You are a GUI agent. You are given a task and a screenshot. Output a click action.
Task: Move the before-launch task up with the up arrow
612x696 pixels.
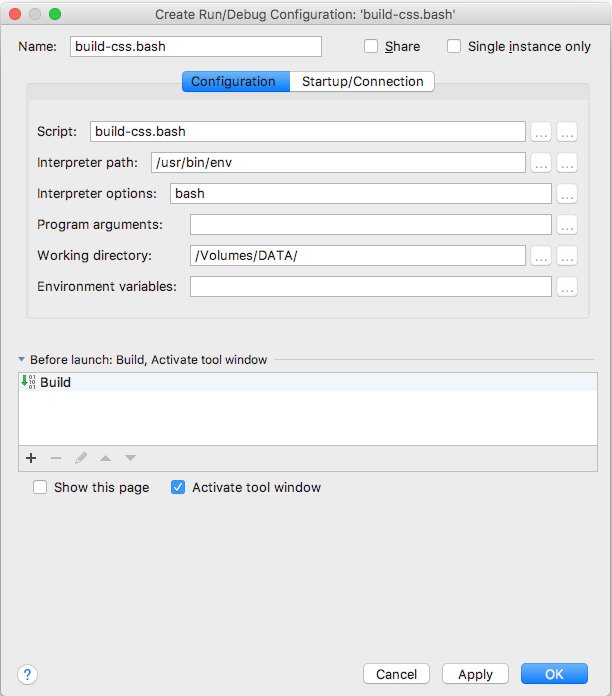coord(106,458)
